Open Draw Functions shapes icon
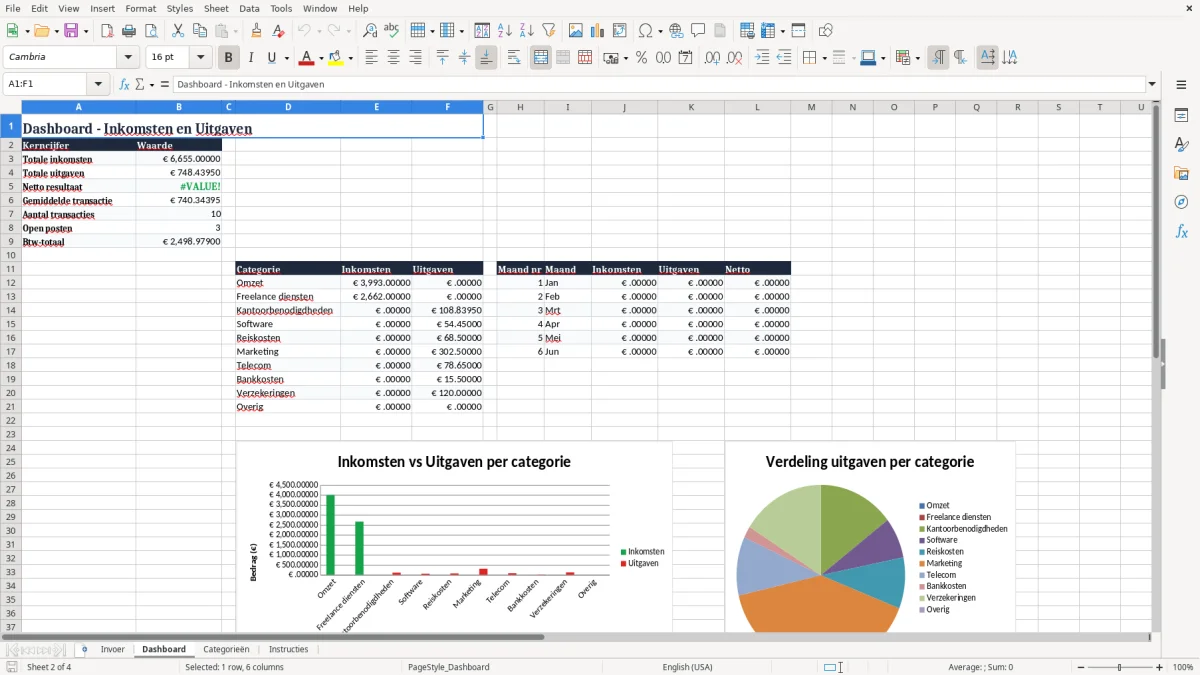 [825, 31]
